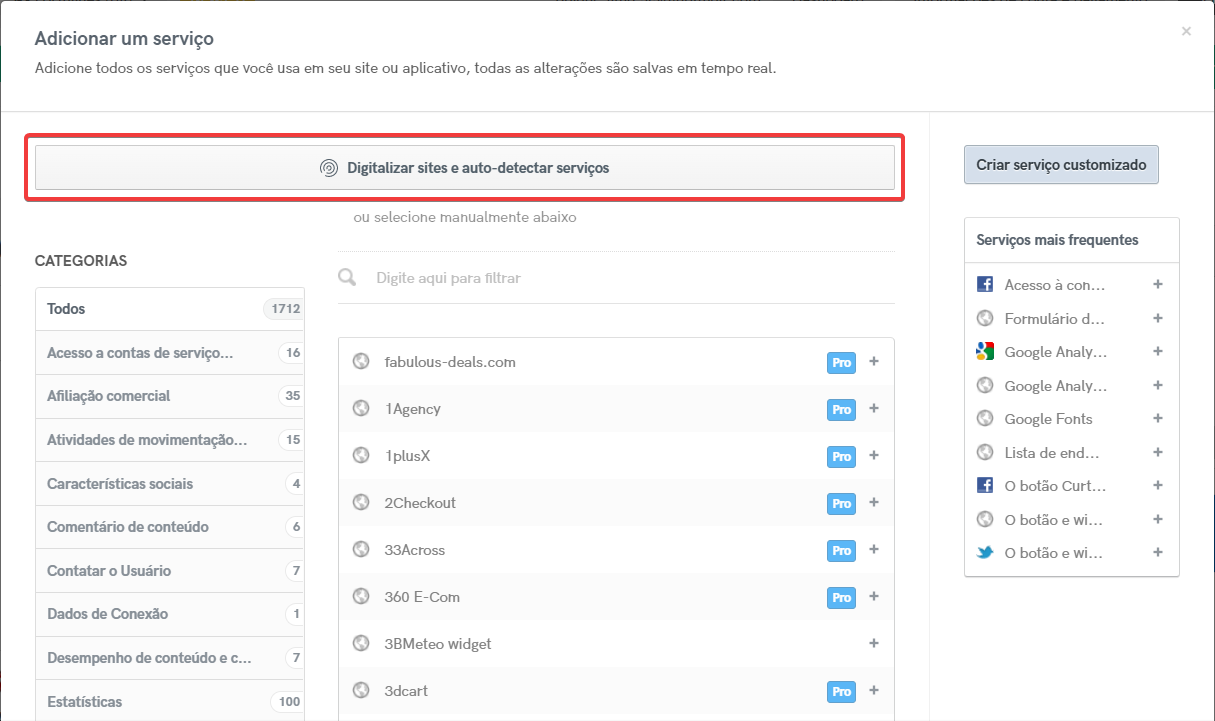Click the Twitter bird icon in frequent services
1215x721 pixels.
point(985,552)
